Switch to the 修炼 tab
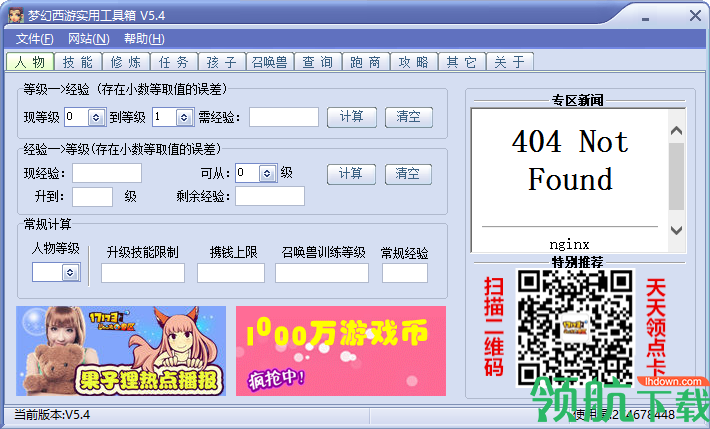Image resolution: width=710 pixels, height=429 pixels. (126, 62)
